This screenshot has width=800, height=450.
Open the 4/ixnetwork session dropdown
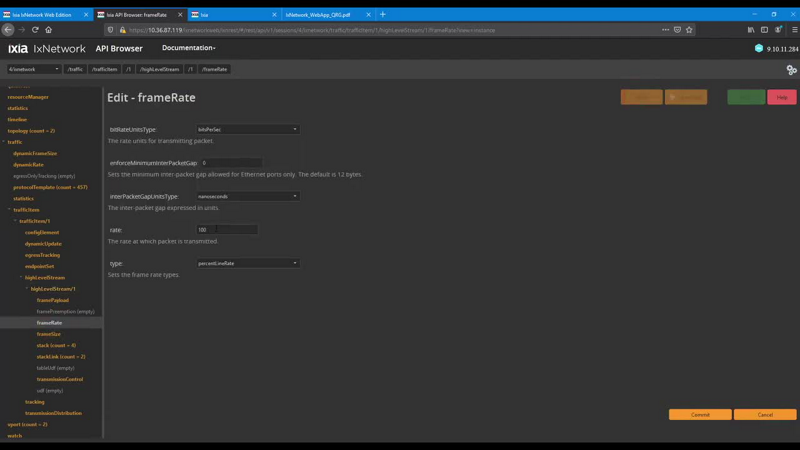click(34, 69)
